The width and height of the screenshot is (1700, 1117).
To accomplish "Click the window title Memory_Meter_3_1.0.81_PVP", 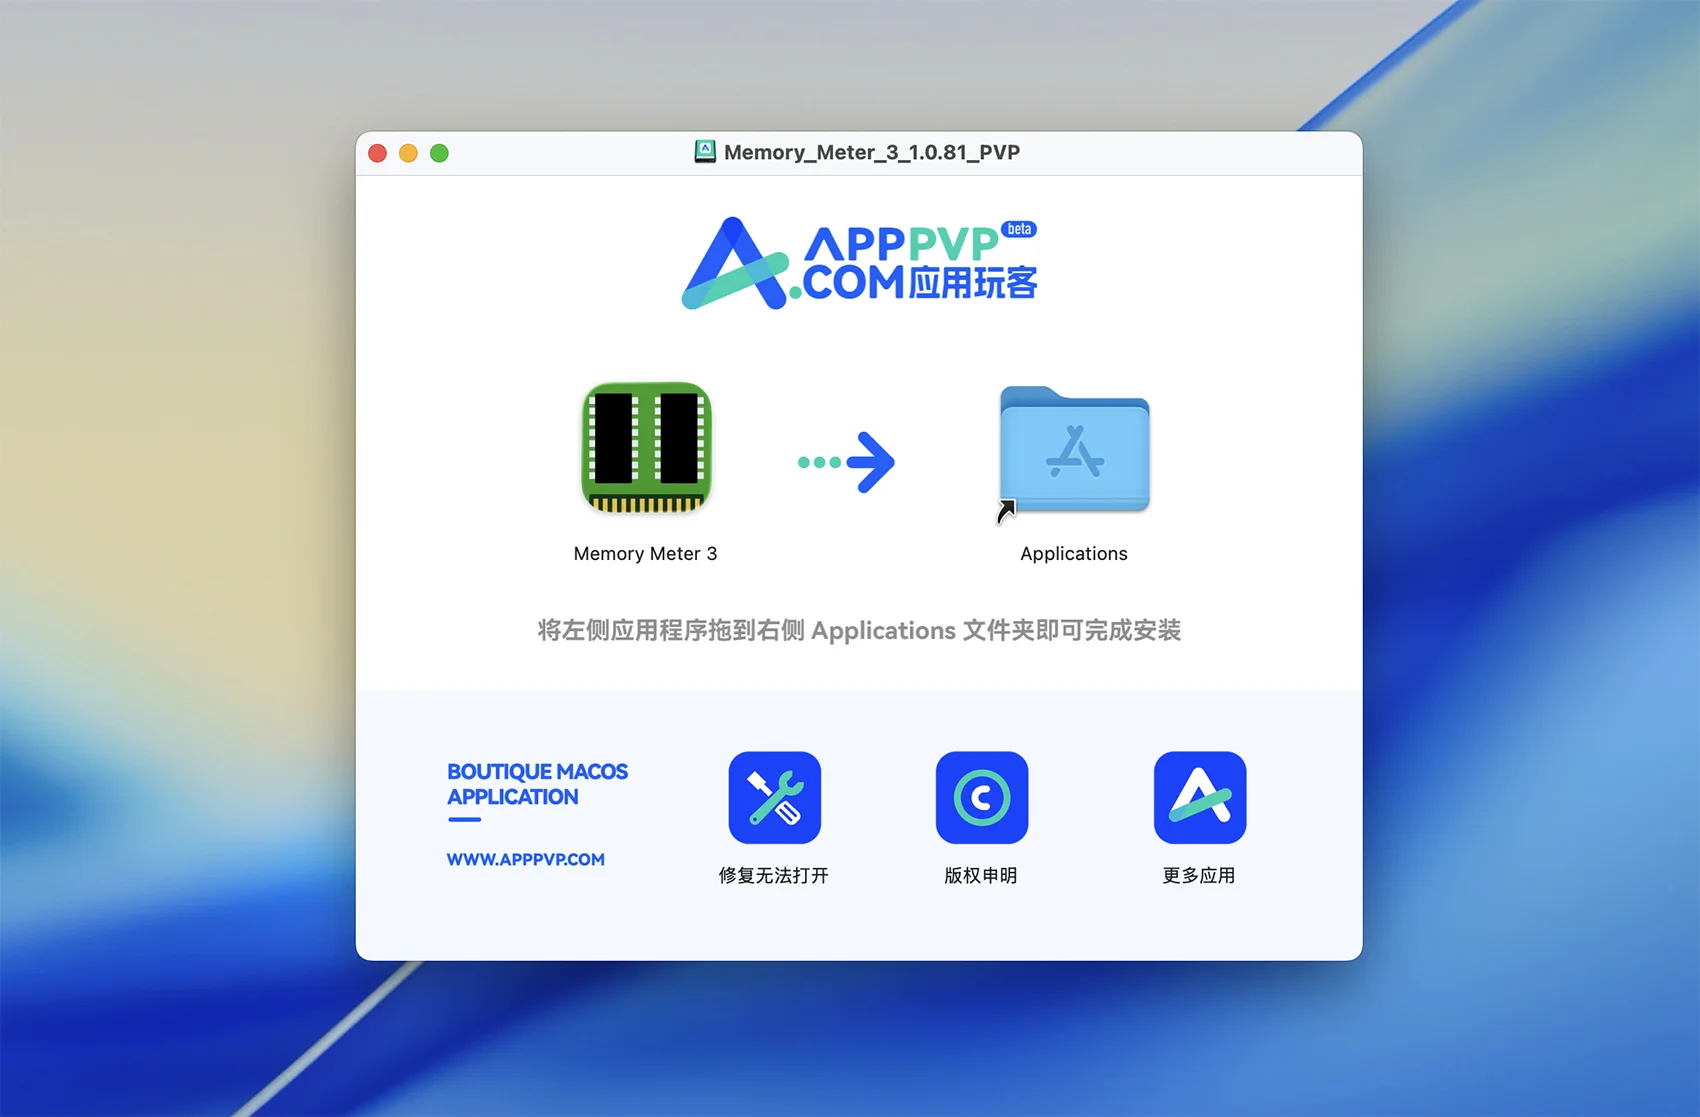I will click(x=871, y=152).
